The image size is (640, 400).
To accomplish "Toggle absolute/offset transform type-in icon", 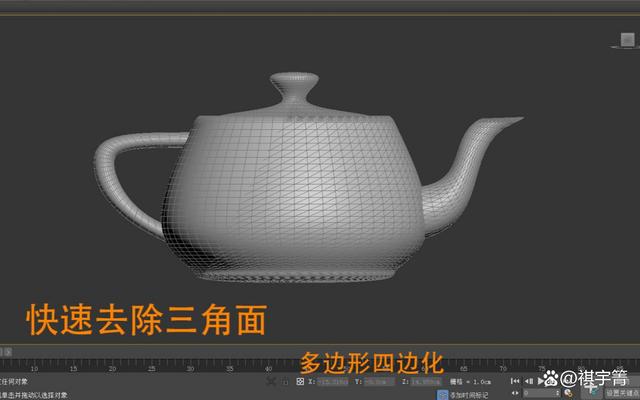I will point(300,382).
